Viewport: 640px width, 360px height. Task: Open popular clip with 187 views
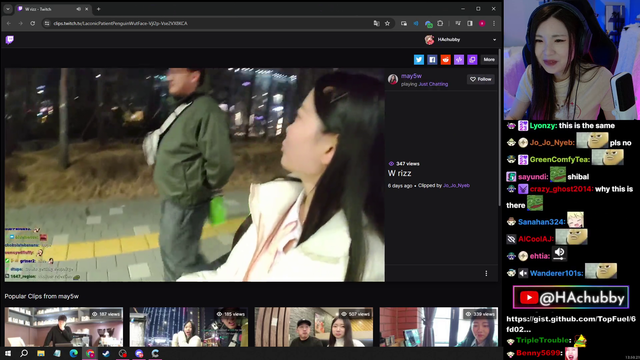coord(64,327)
